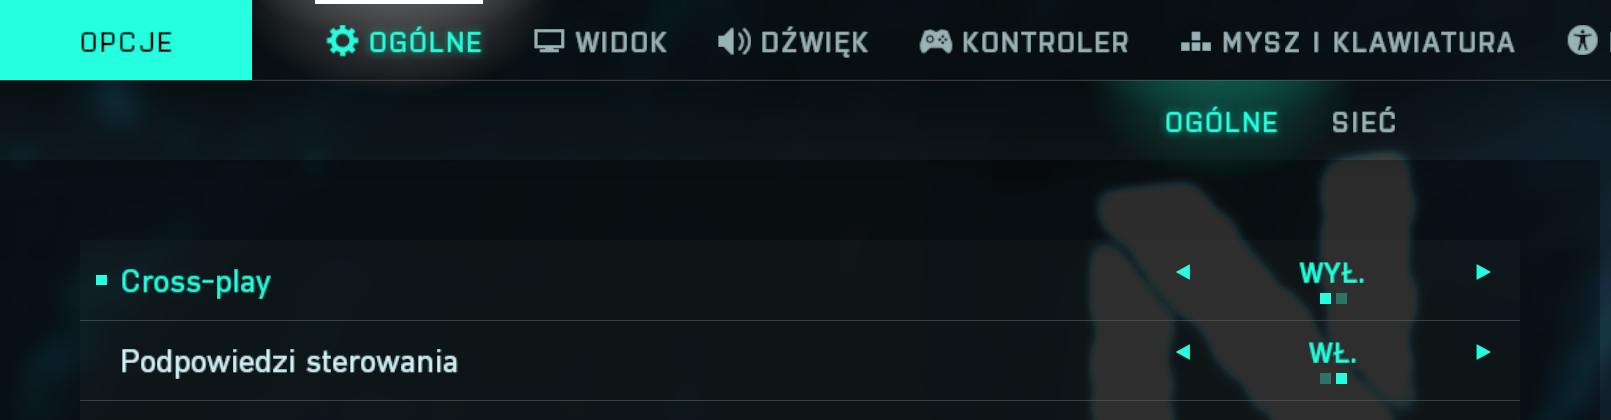Switch to the SIEĆ sub-tab

[1364, 122]
